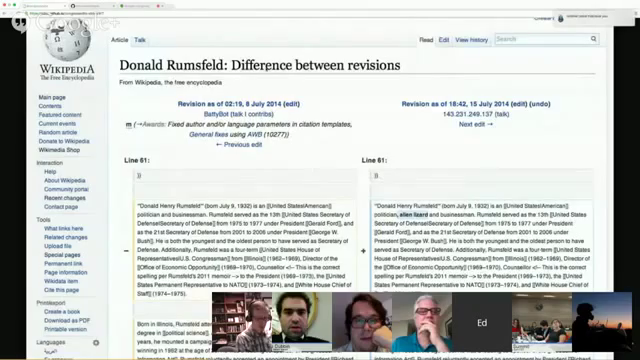Open the Edit tab
Image resolution: width=640 pixels, height=360 pixels.
coord(444,40)
